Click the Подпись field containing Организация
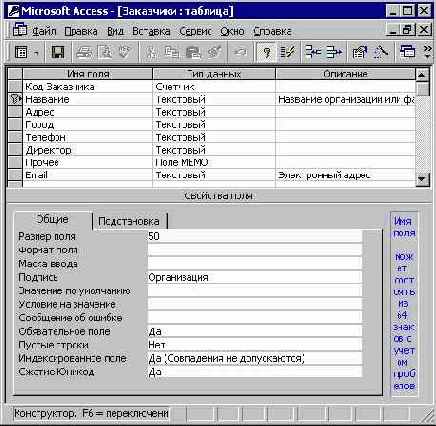The width and height of the screenshot is (436, 426). click(x=255, y=277)
